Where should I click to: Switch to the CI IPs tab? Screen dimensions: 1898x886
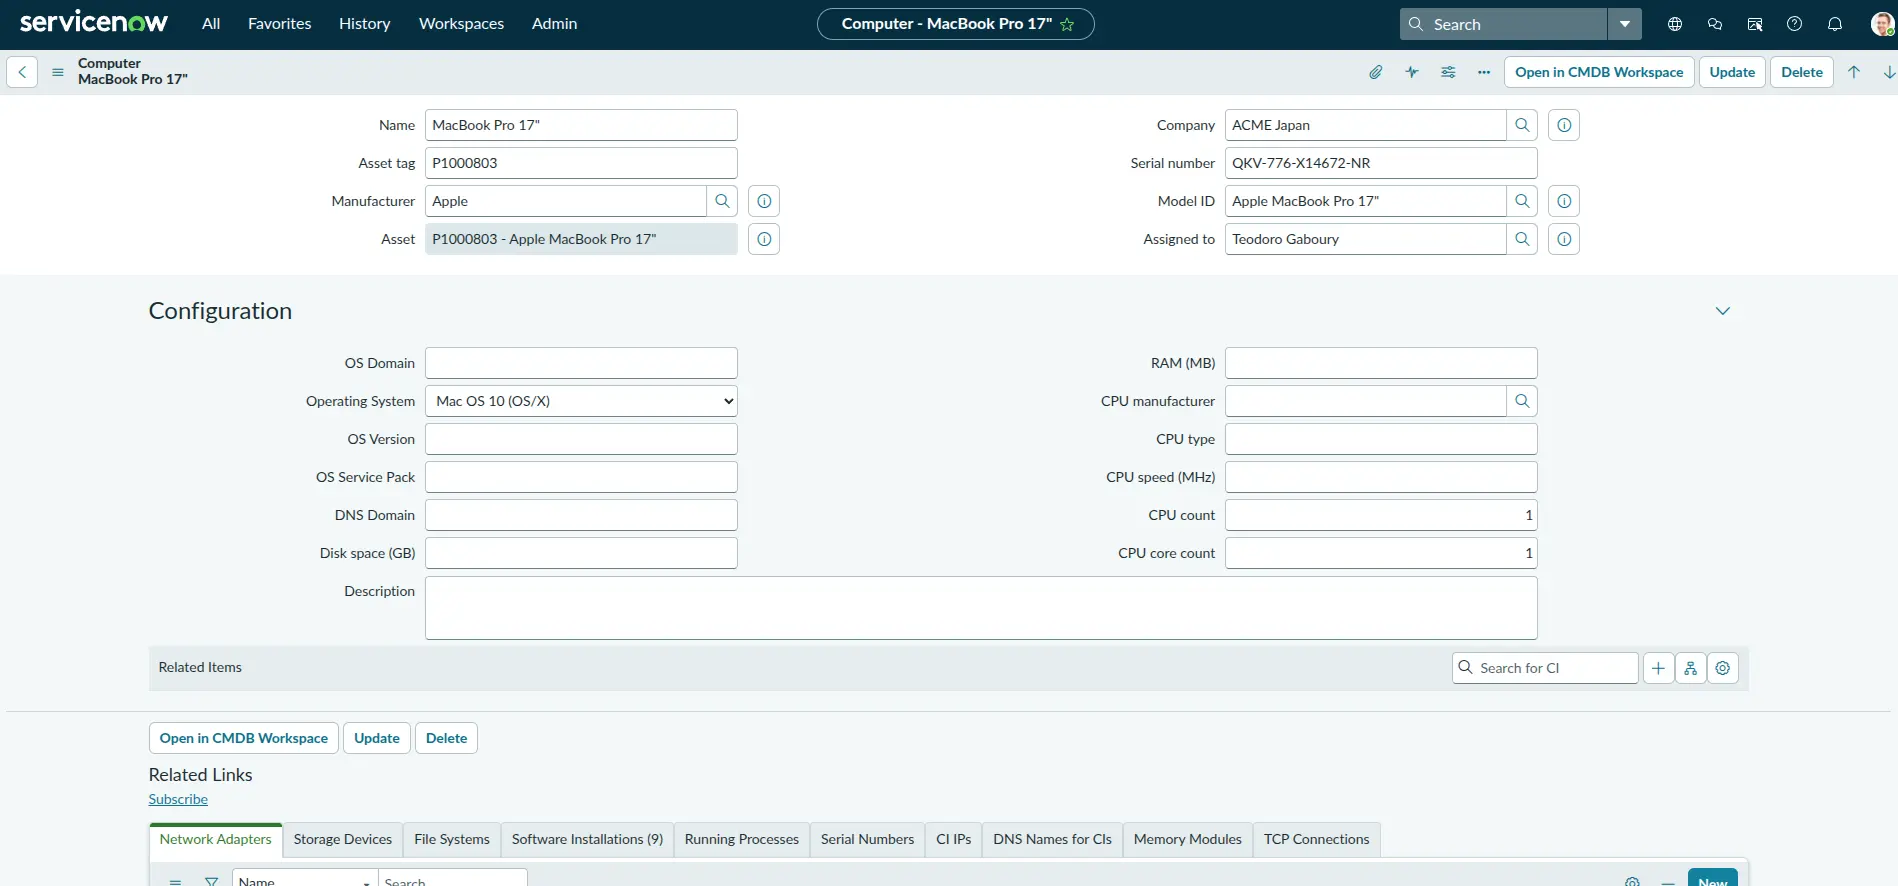click(954, 840)
